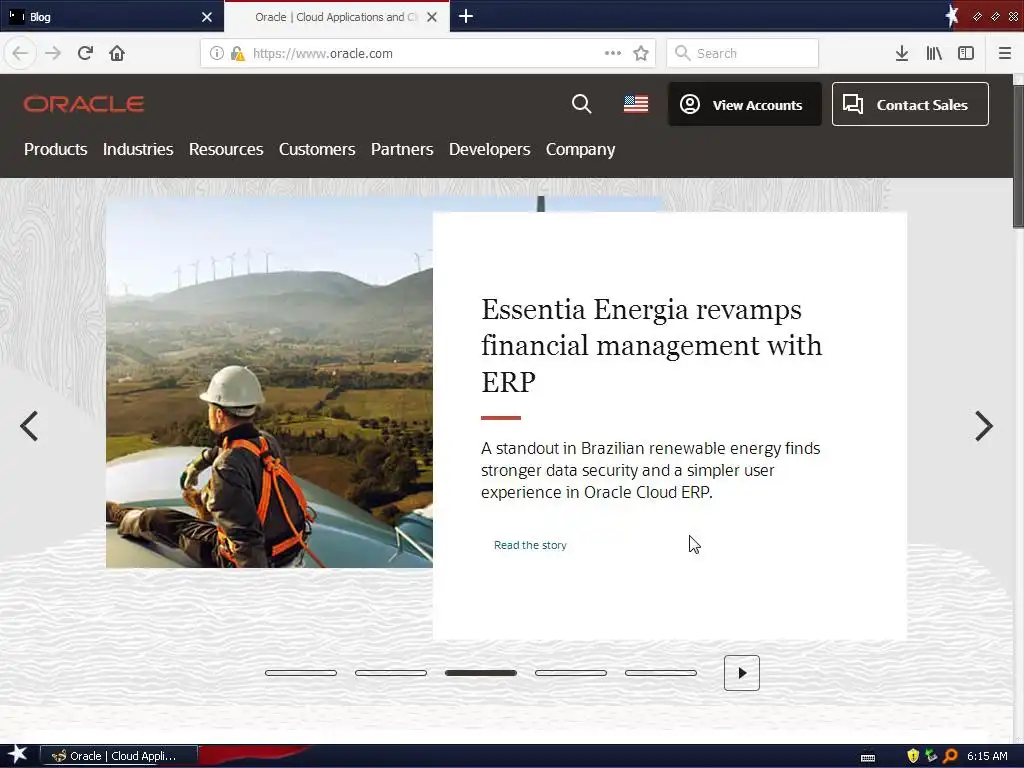
Task: Select the Oracle Cloud Applications tab
Action: [x=337, y=17]
